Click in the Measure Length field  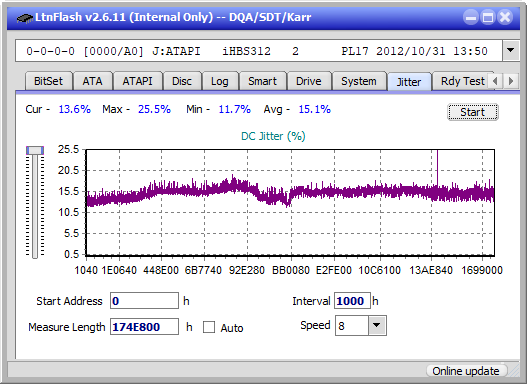[144, 327]
